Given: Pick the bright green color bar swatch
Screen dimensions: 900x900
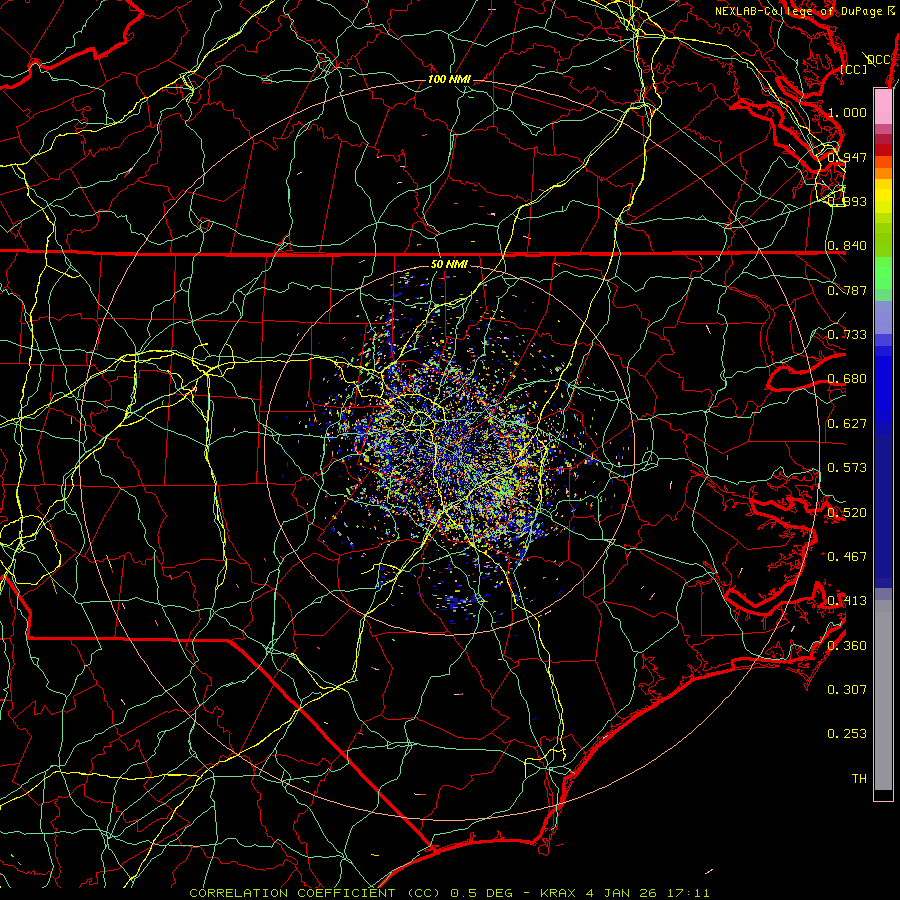Looking at the screenshot, I should pos(883,273).
